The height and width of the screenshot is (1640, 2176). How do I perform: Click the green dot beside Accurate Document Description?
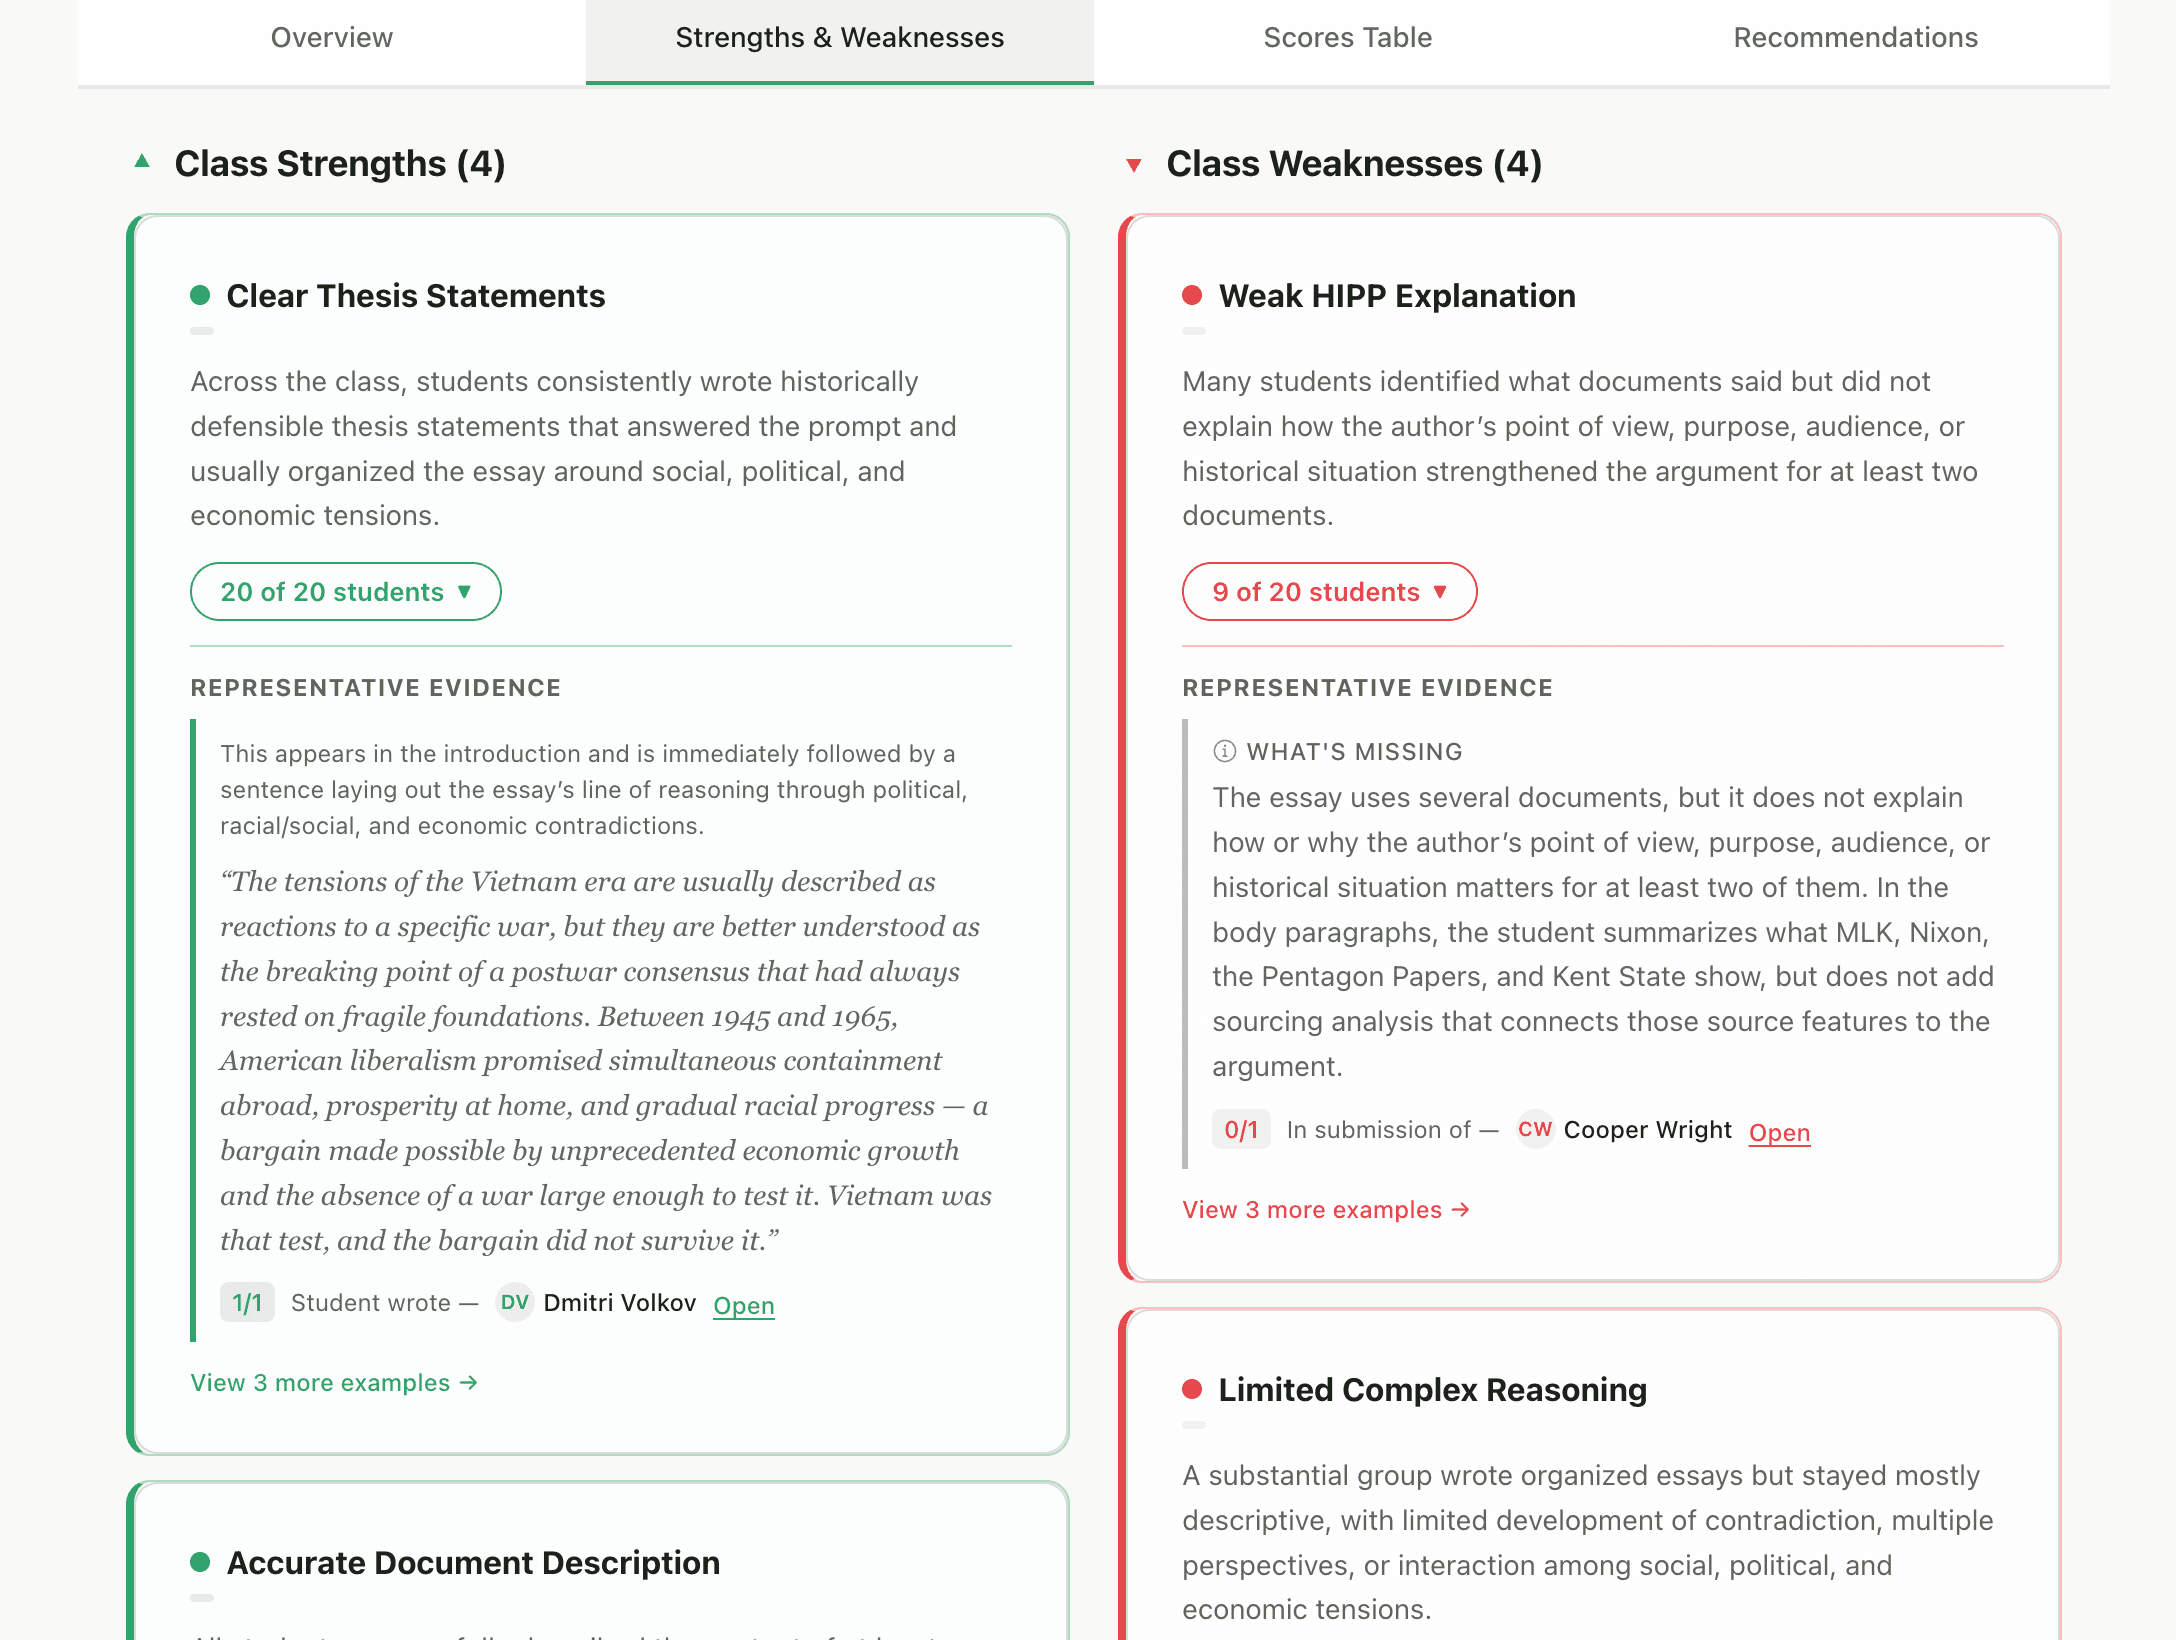point(200,1561)
